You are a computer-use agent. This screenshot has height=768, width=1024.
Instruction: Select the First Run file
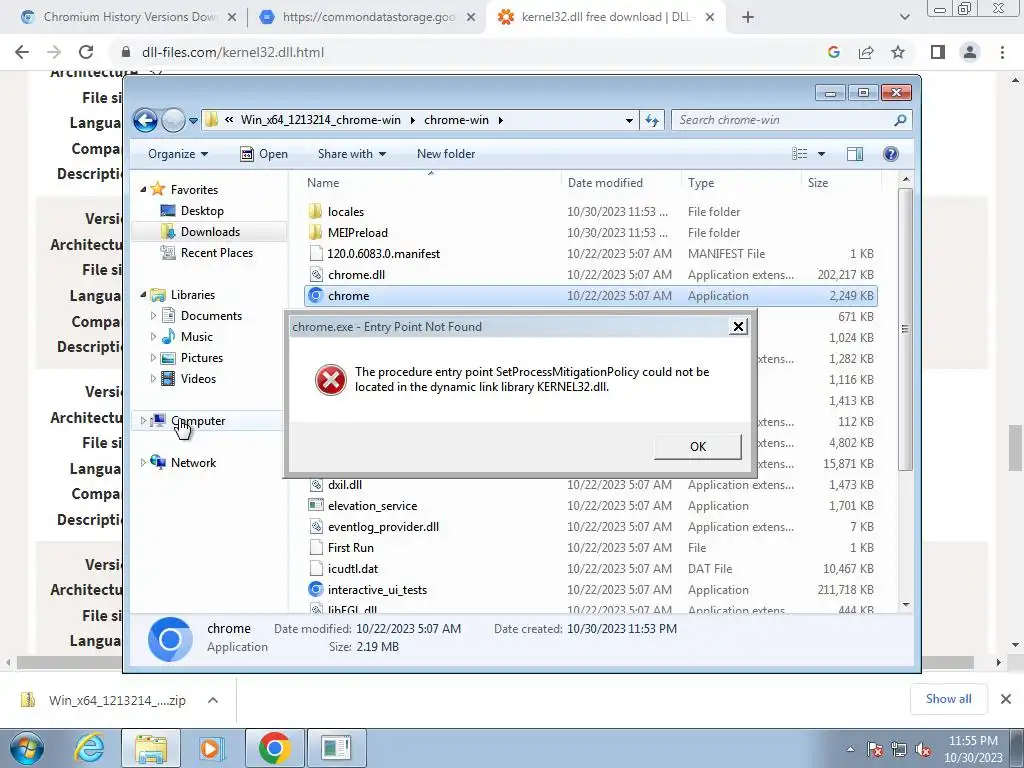pyautogui.click(x=351, y=548)
